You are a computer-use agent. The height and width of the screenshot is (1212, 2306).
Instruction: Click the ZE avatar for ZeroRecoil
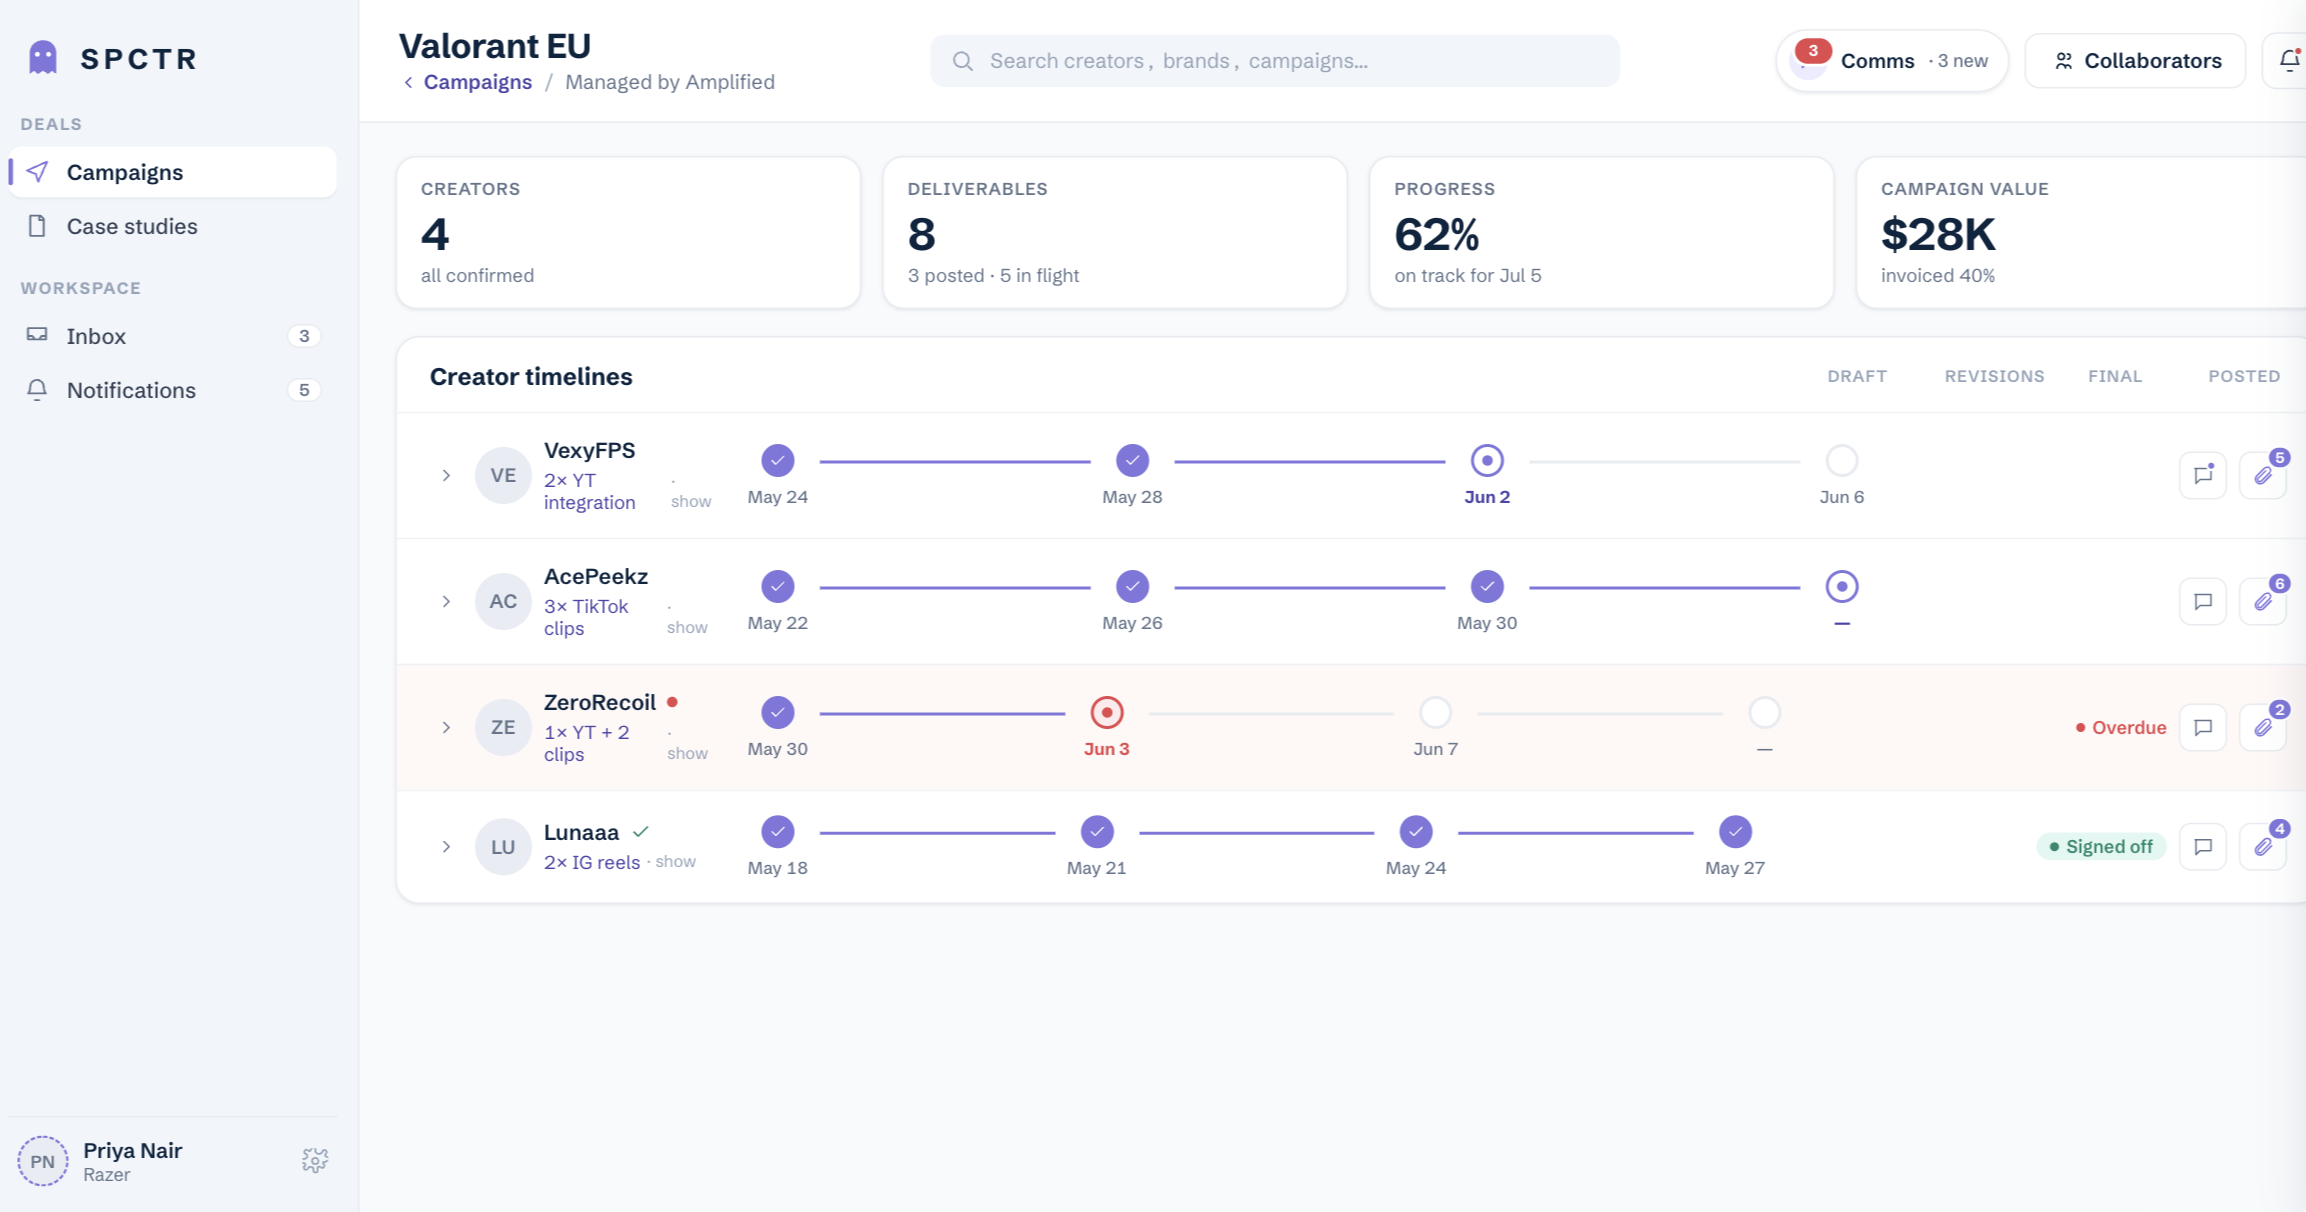point(503,727)
